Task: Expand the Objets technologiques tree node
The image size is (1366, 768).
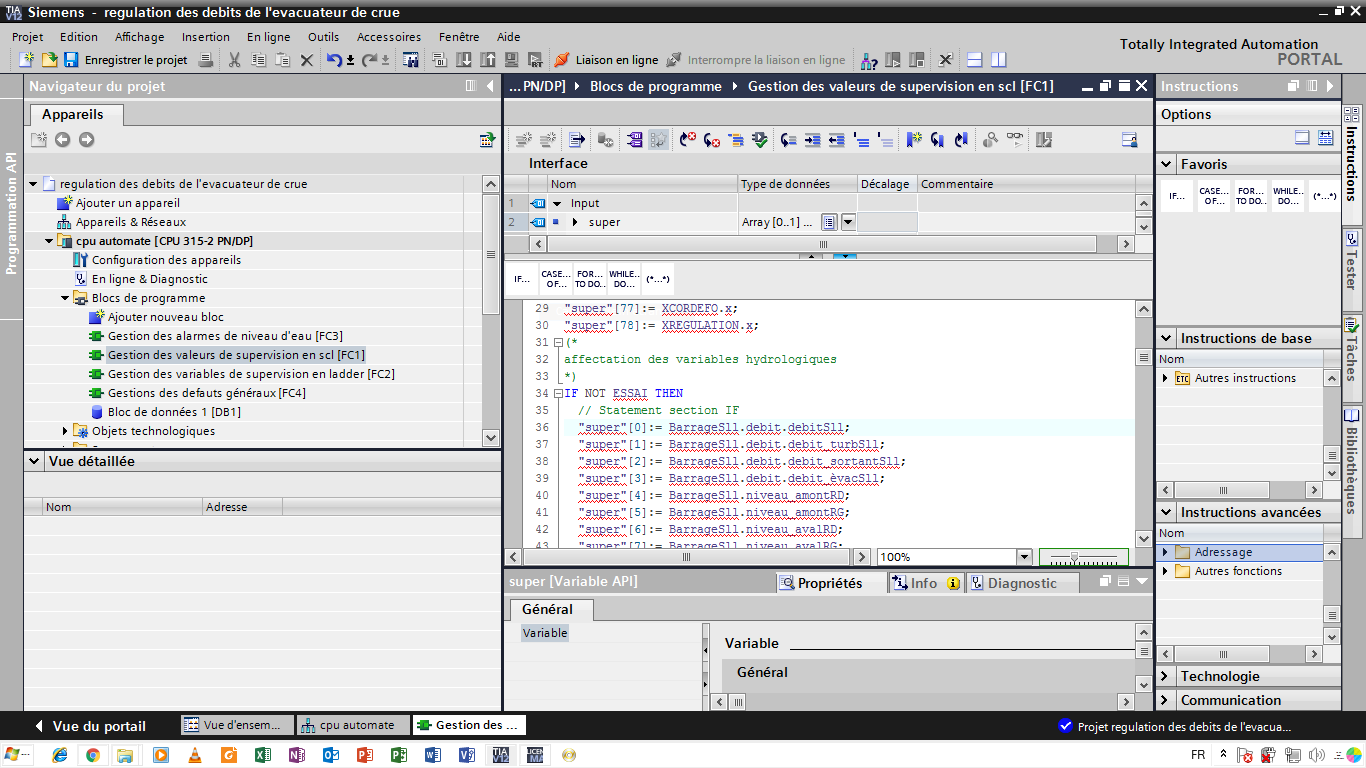Action: [x=66, y=431]
